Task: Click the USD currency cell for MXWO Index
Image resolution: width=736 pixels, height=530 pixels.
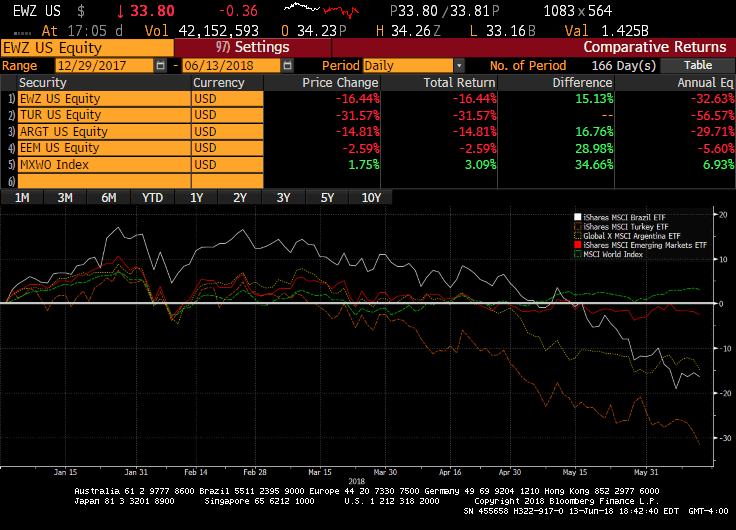Action: [227, 165]
